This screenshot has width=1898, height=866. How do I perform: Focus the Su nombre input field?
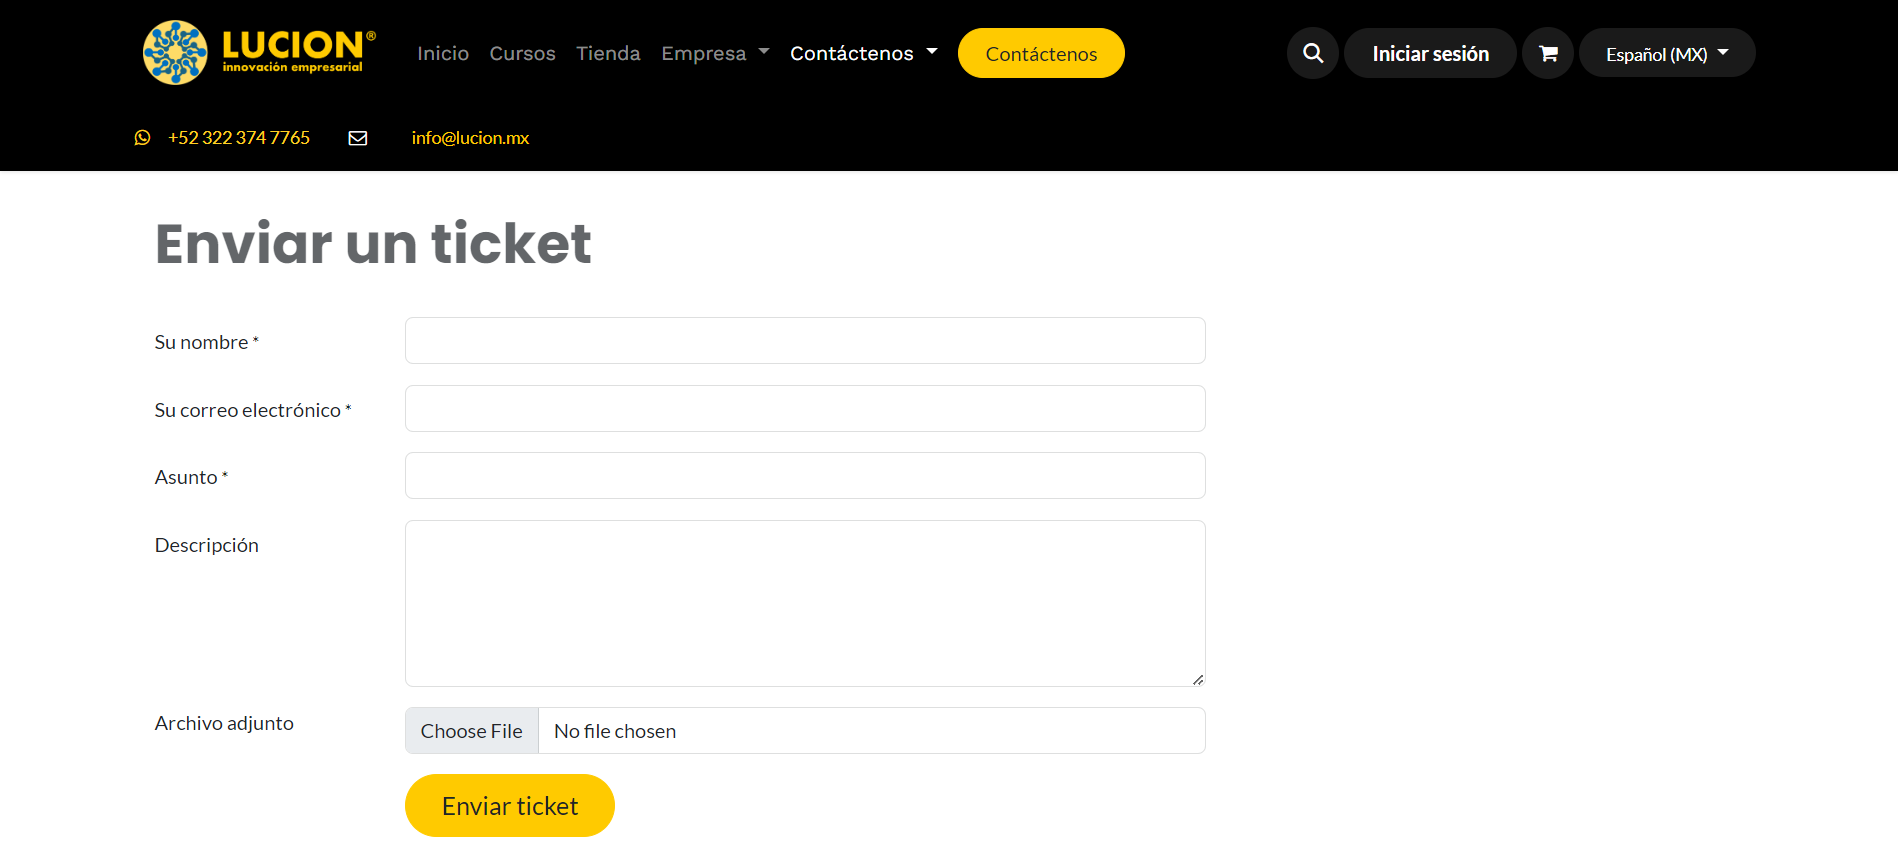coord(805,341)
